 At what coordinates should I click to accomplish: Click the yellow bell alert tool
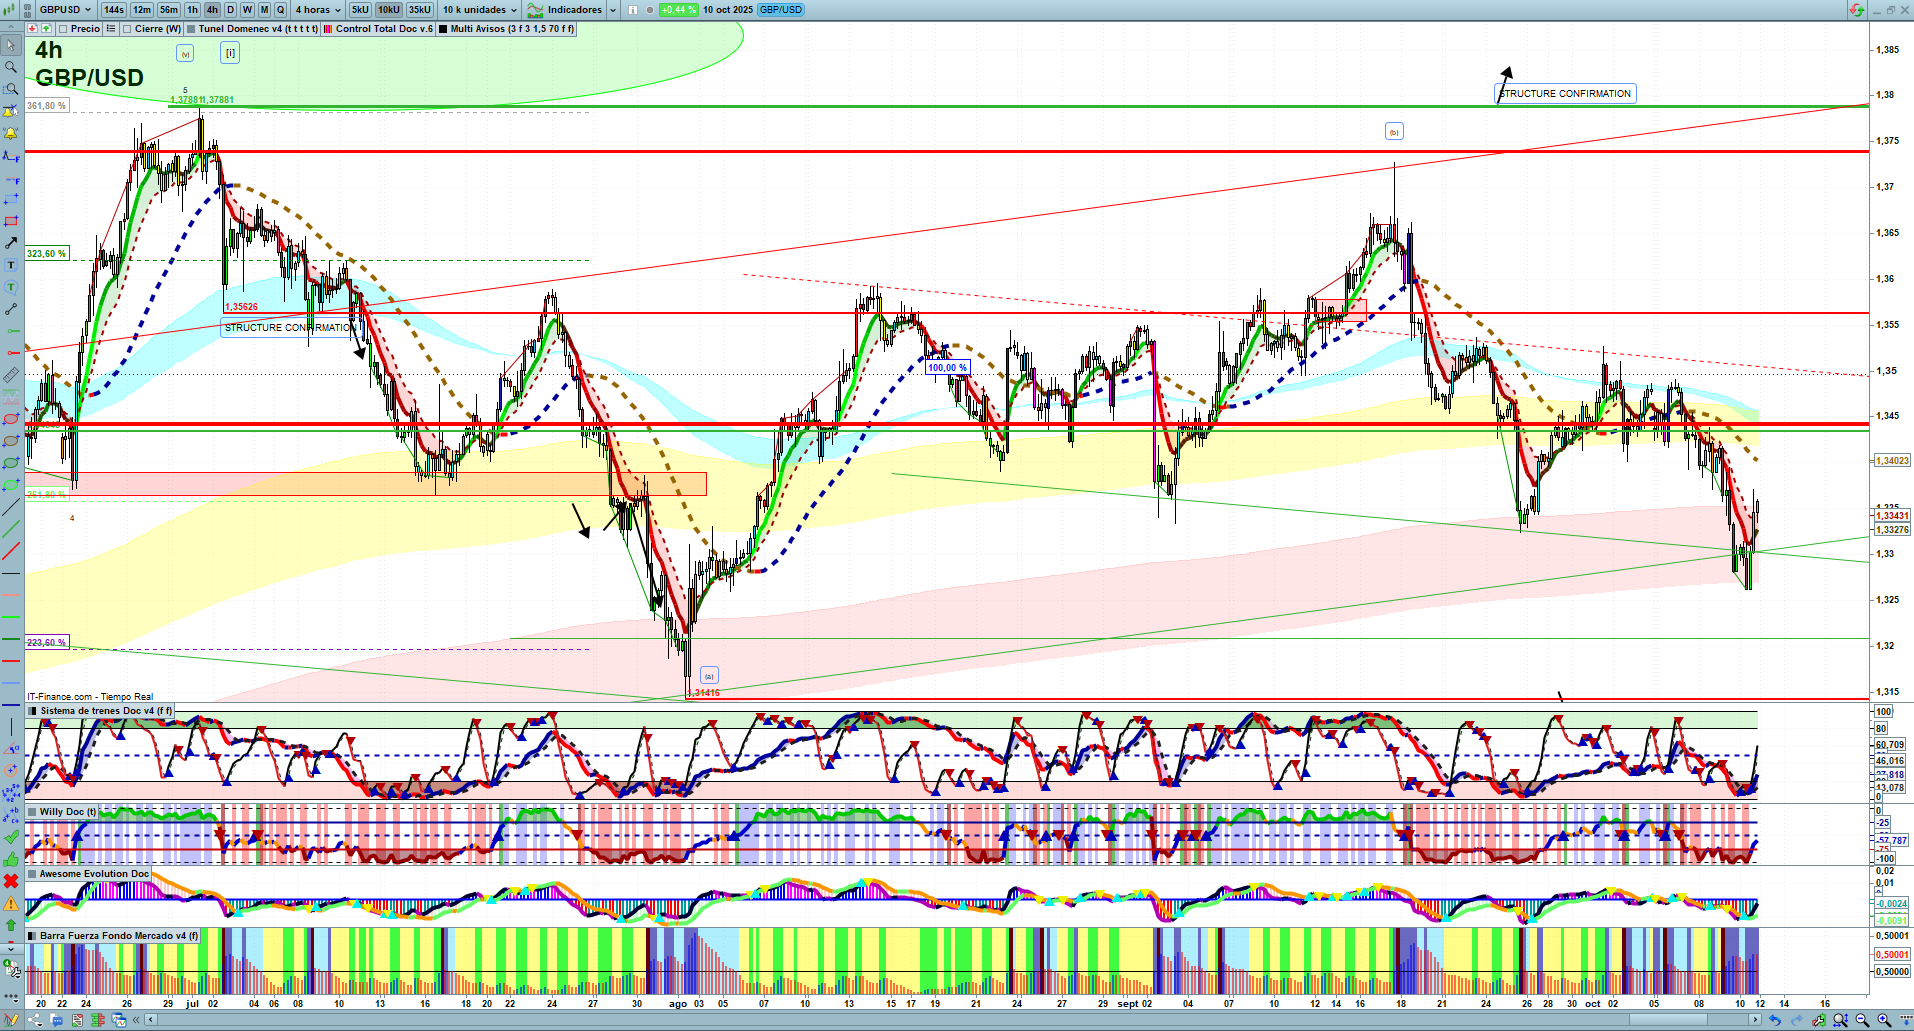(11, 133)
